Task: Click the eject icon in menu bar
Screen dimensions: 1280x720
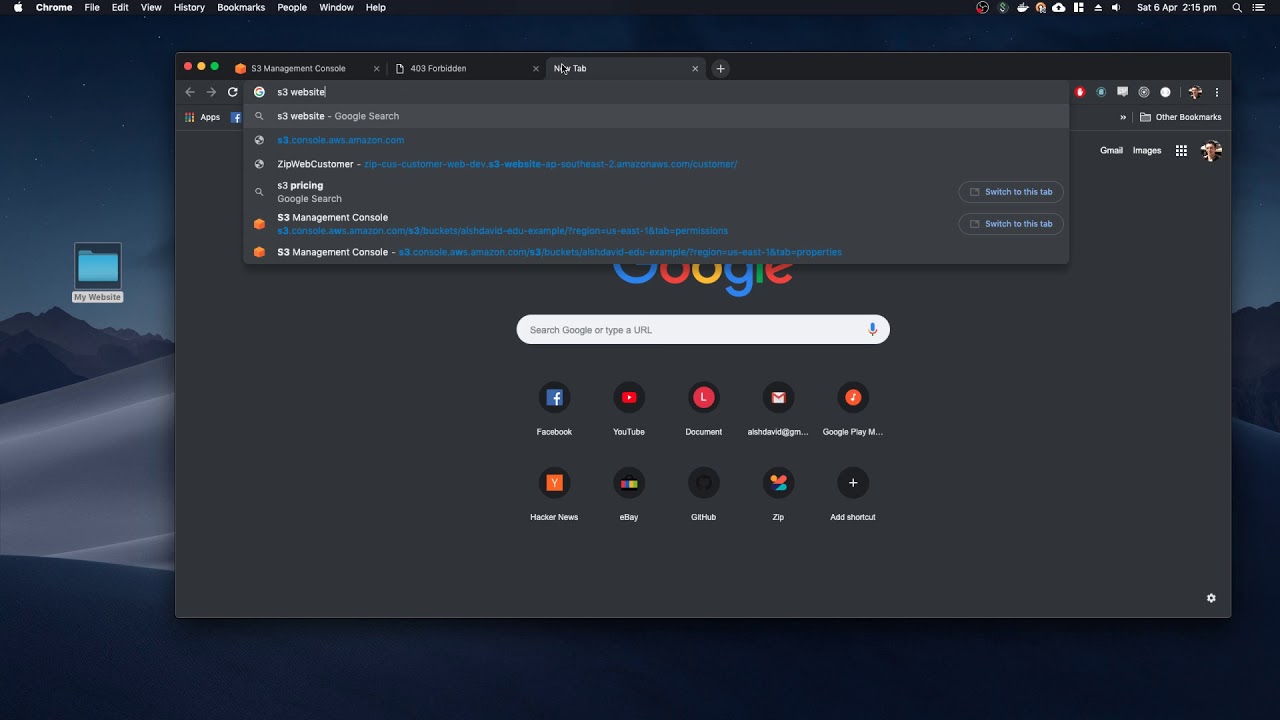Action: point(1098,8)
